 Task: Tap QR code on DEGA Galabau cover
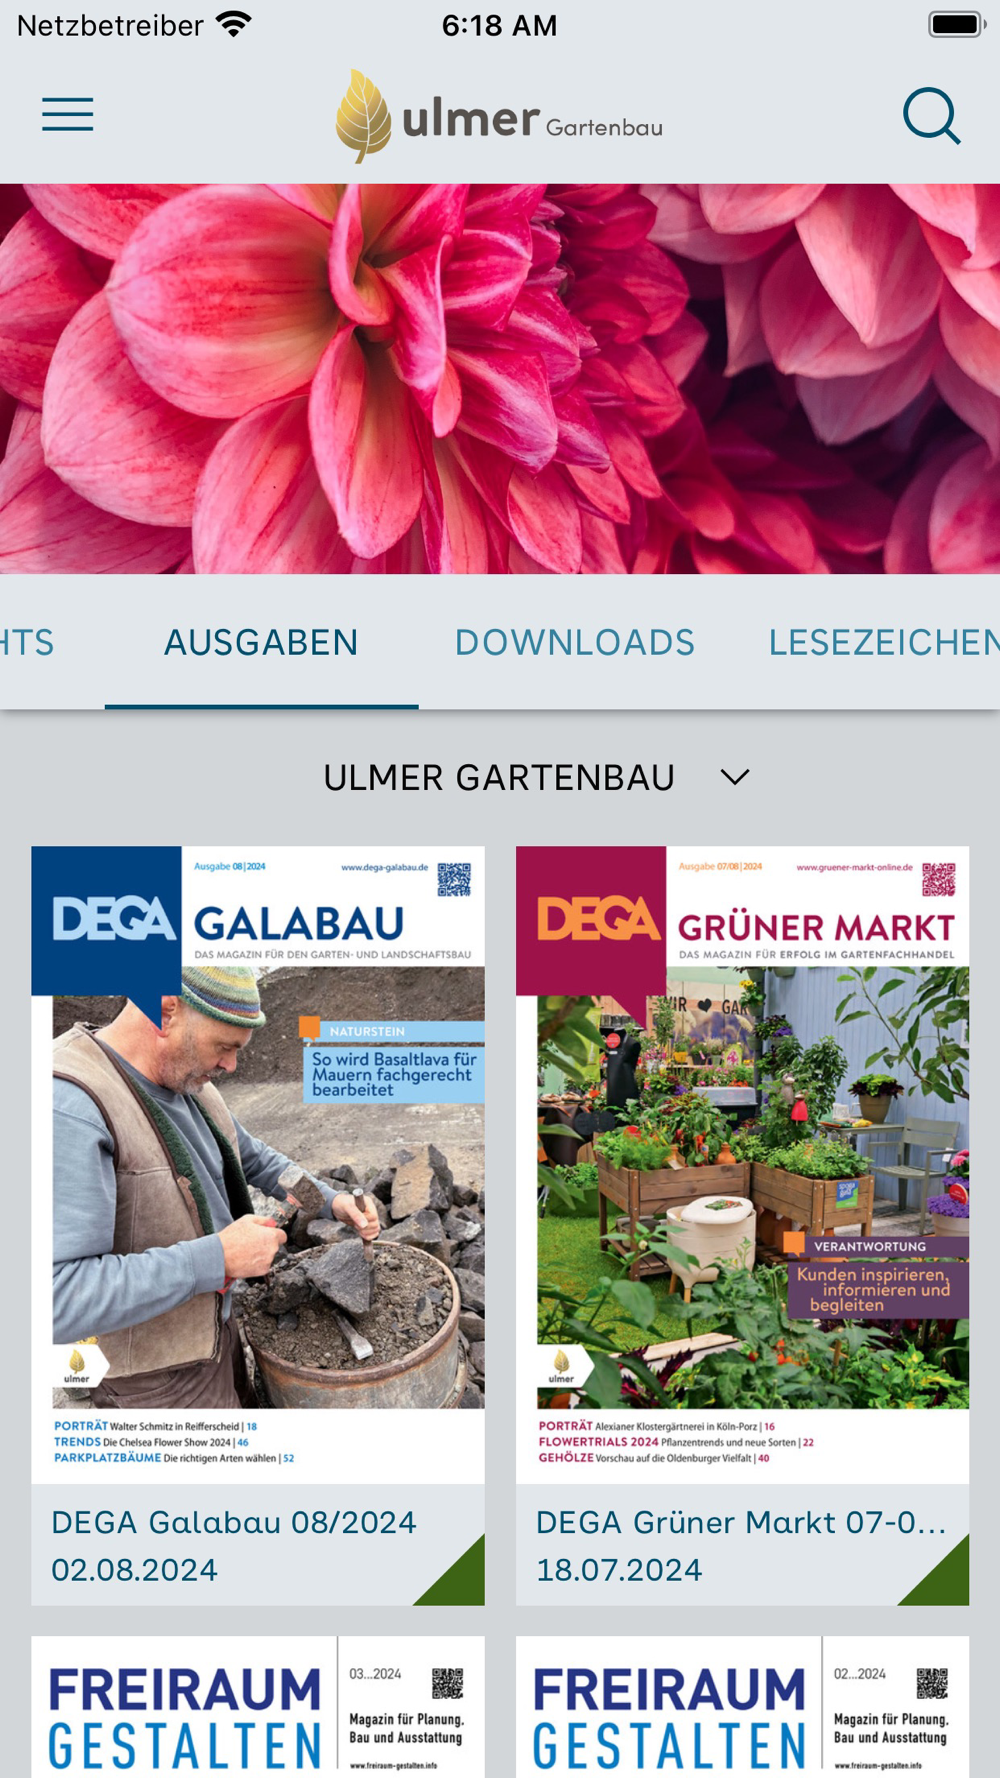(x=454, y=879)
